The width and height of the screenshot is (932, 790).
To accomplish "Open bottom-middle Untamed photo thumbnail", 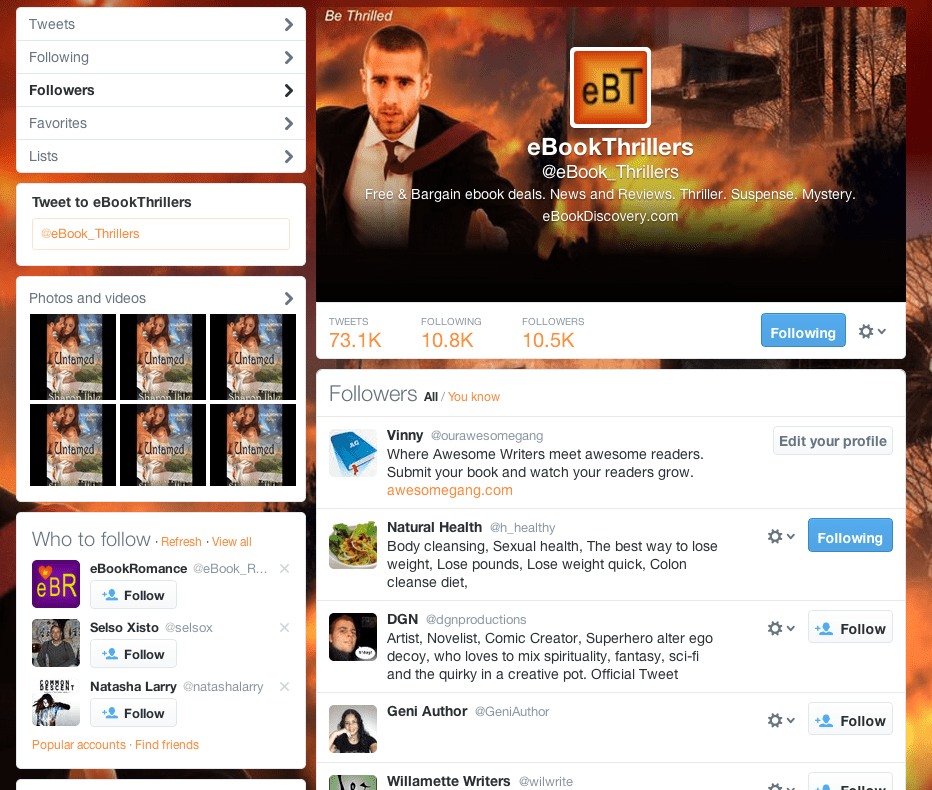I will pyautogui.click(x=163, y=445).
